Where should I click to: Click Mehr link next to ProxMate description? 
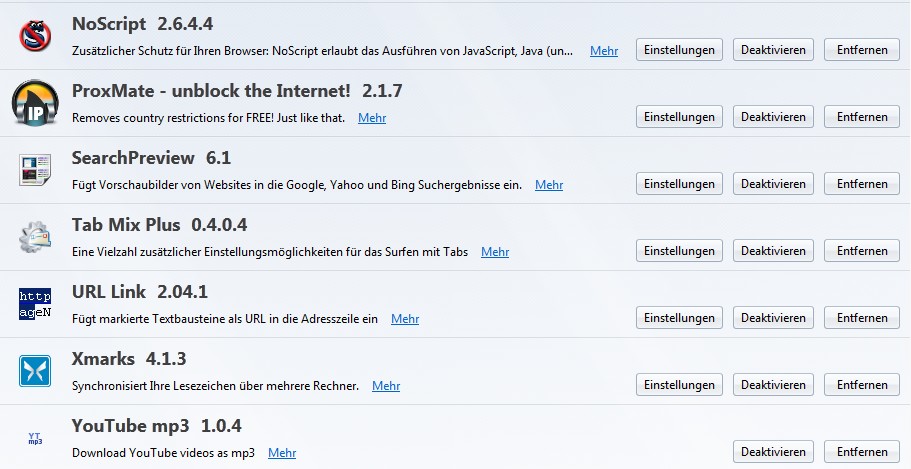372,118
